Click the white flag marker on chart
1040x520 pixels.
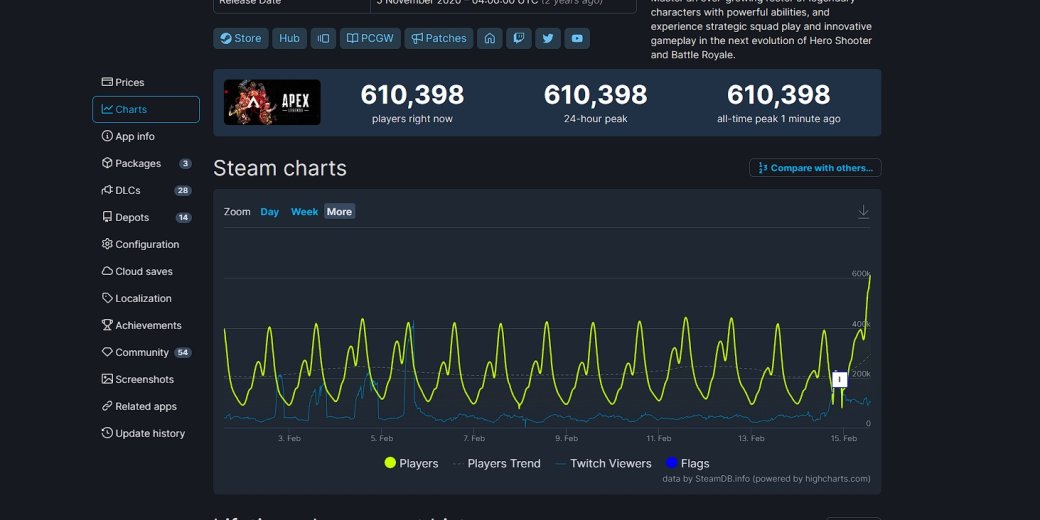[x=840, y=379]
